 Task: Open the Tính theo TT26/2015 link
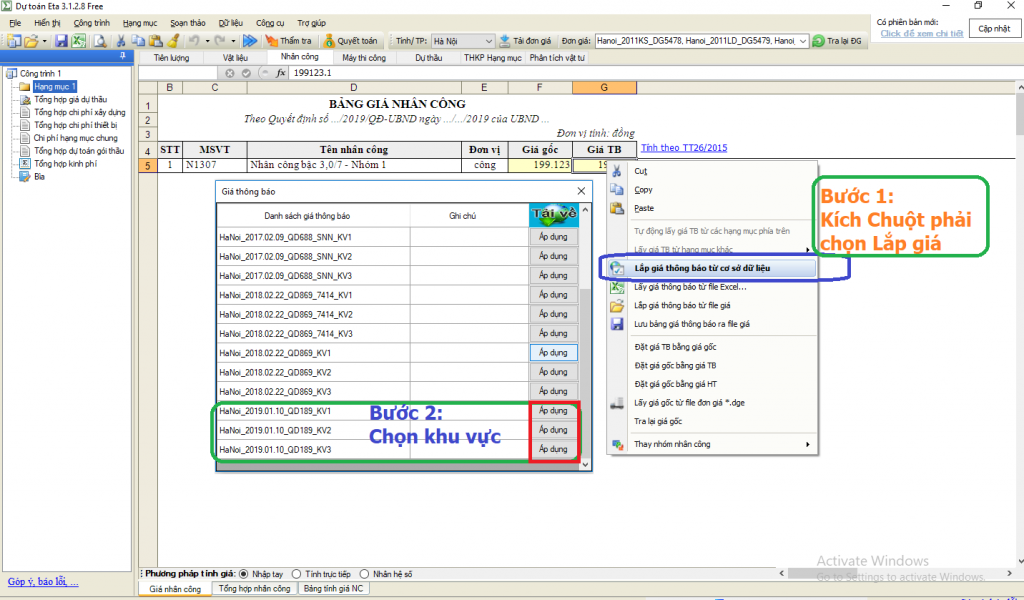684,148
